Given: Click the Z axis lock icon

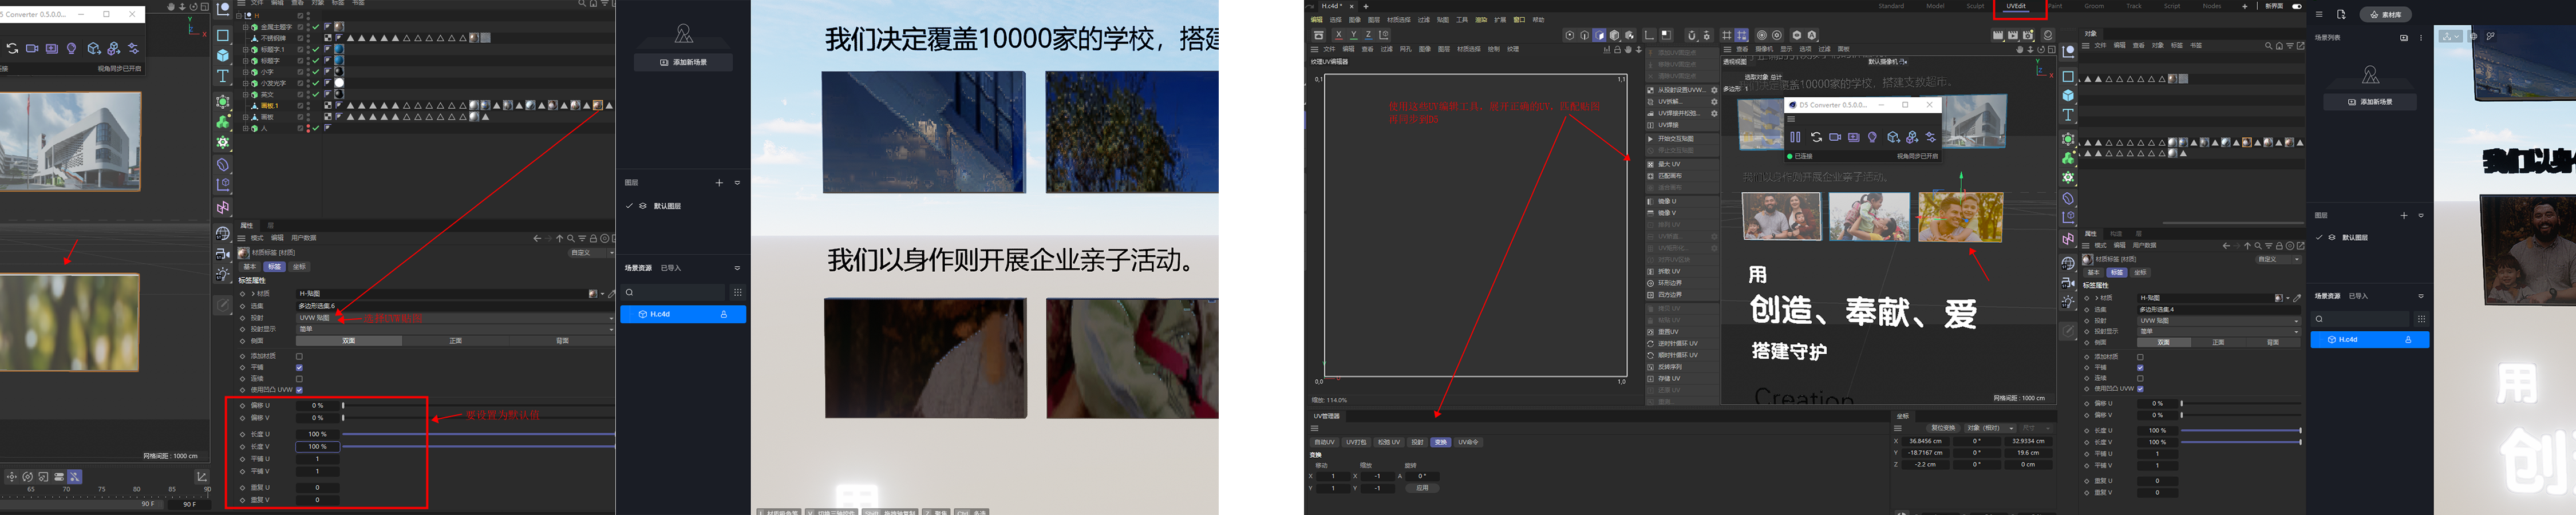Looking at the screenshot, I should click(x=1368, y=35).
